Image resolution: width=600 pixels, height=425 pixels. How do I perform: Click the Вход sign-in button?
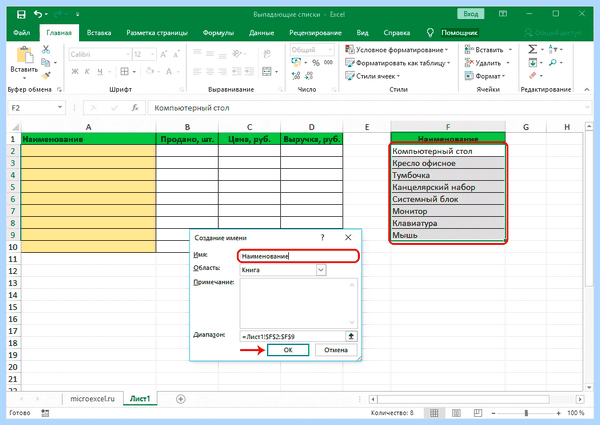pyautogui.click(x=470, y=14)
